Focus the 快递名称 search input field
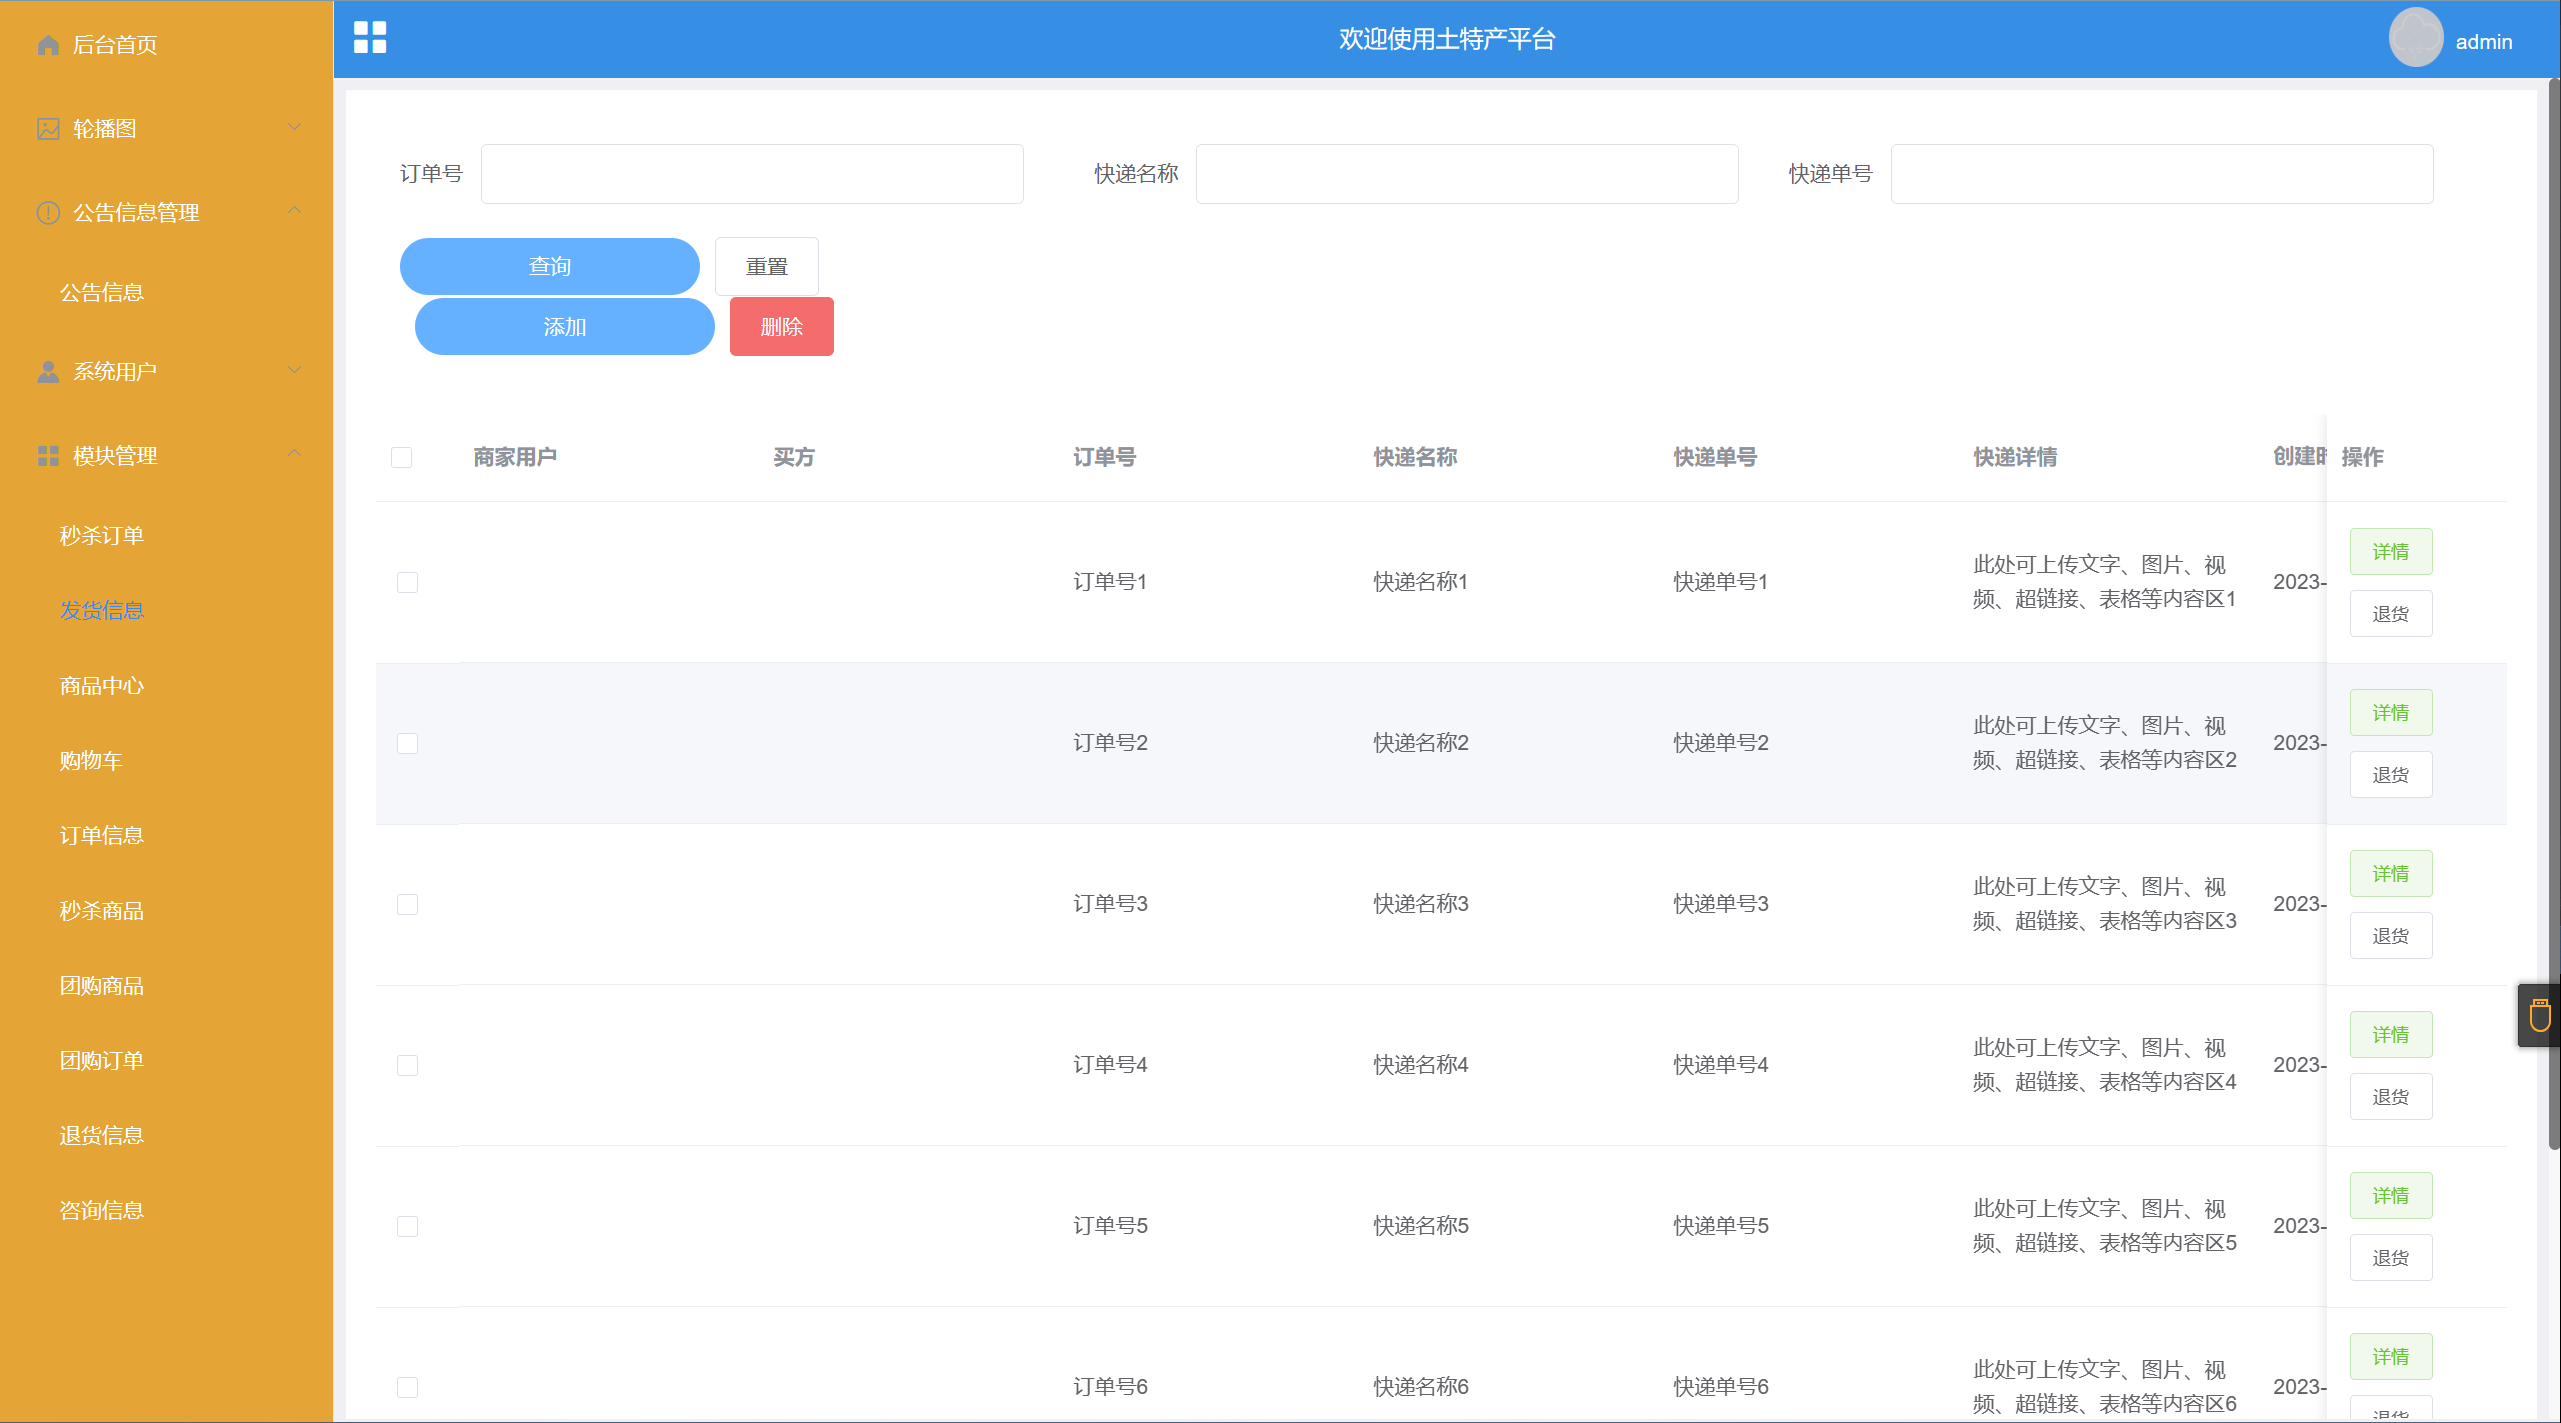Image resolution: width=2561 pixels, height=1423 pixels. (x=1466, y=174)
